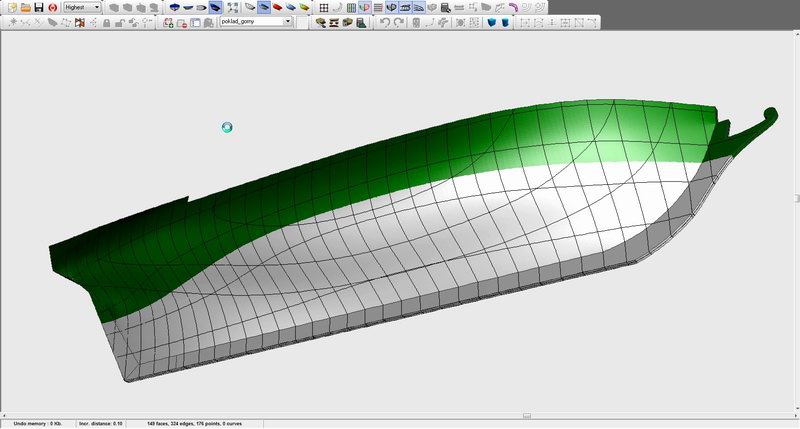Click the Redo arrow icon
This screenshot has height=429, width=800.
(x=399, y=22)
